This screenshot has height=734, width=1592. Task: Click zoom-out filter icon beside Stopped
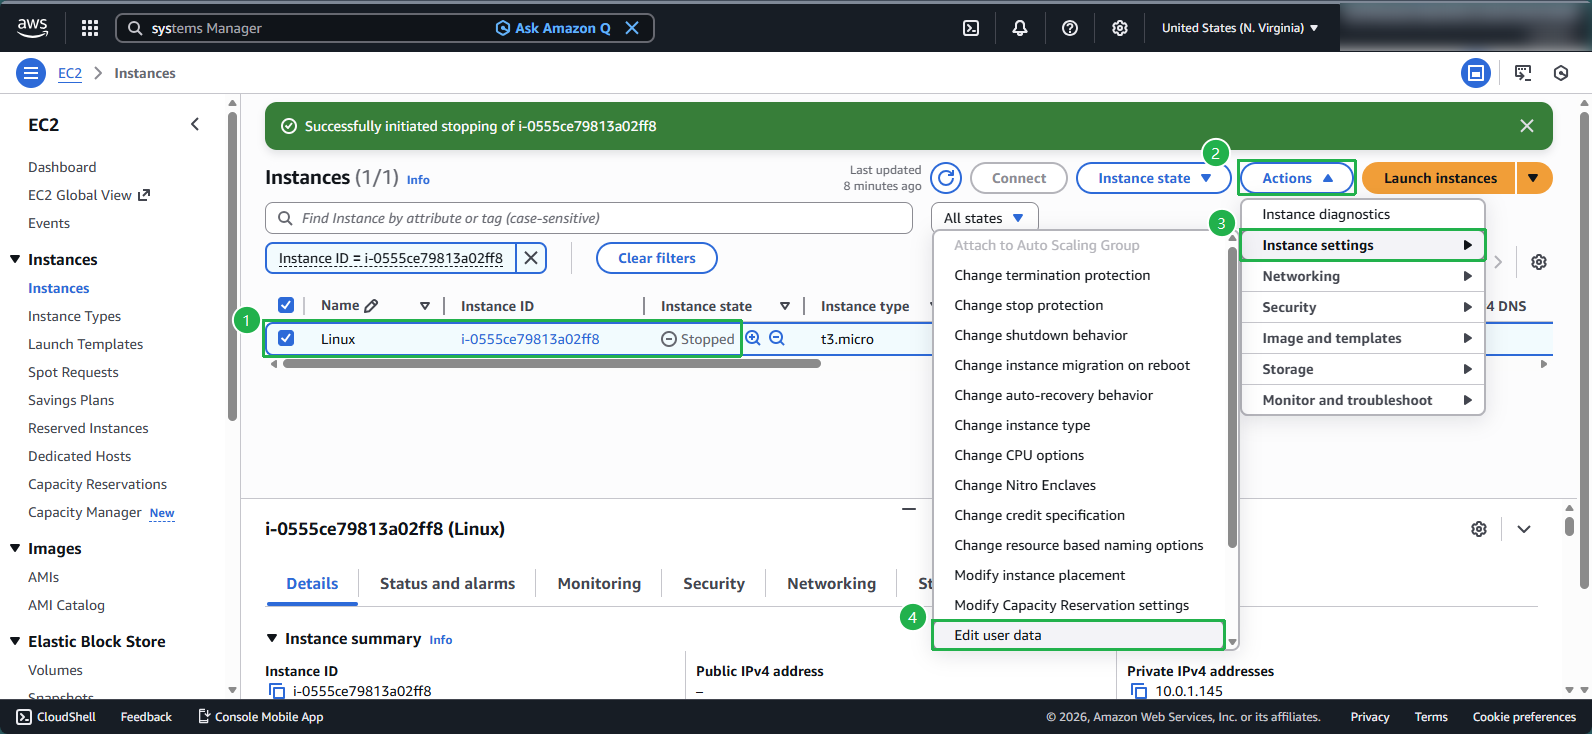tap(777, 338)
